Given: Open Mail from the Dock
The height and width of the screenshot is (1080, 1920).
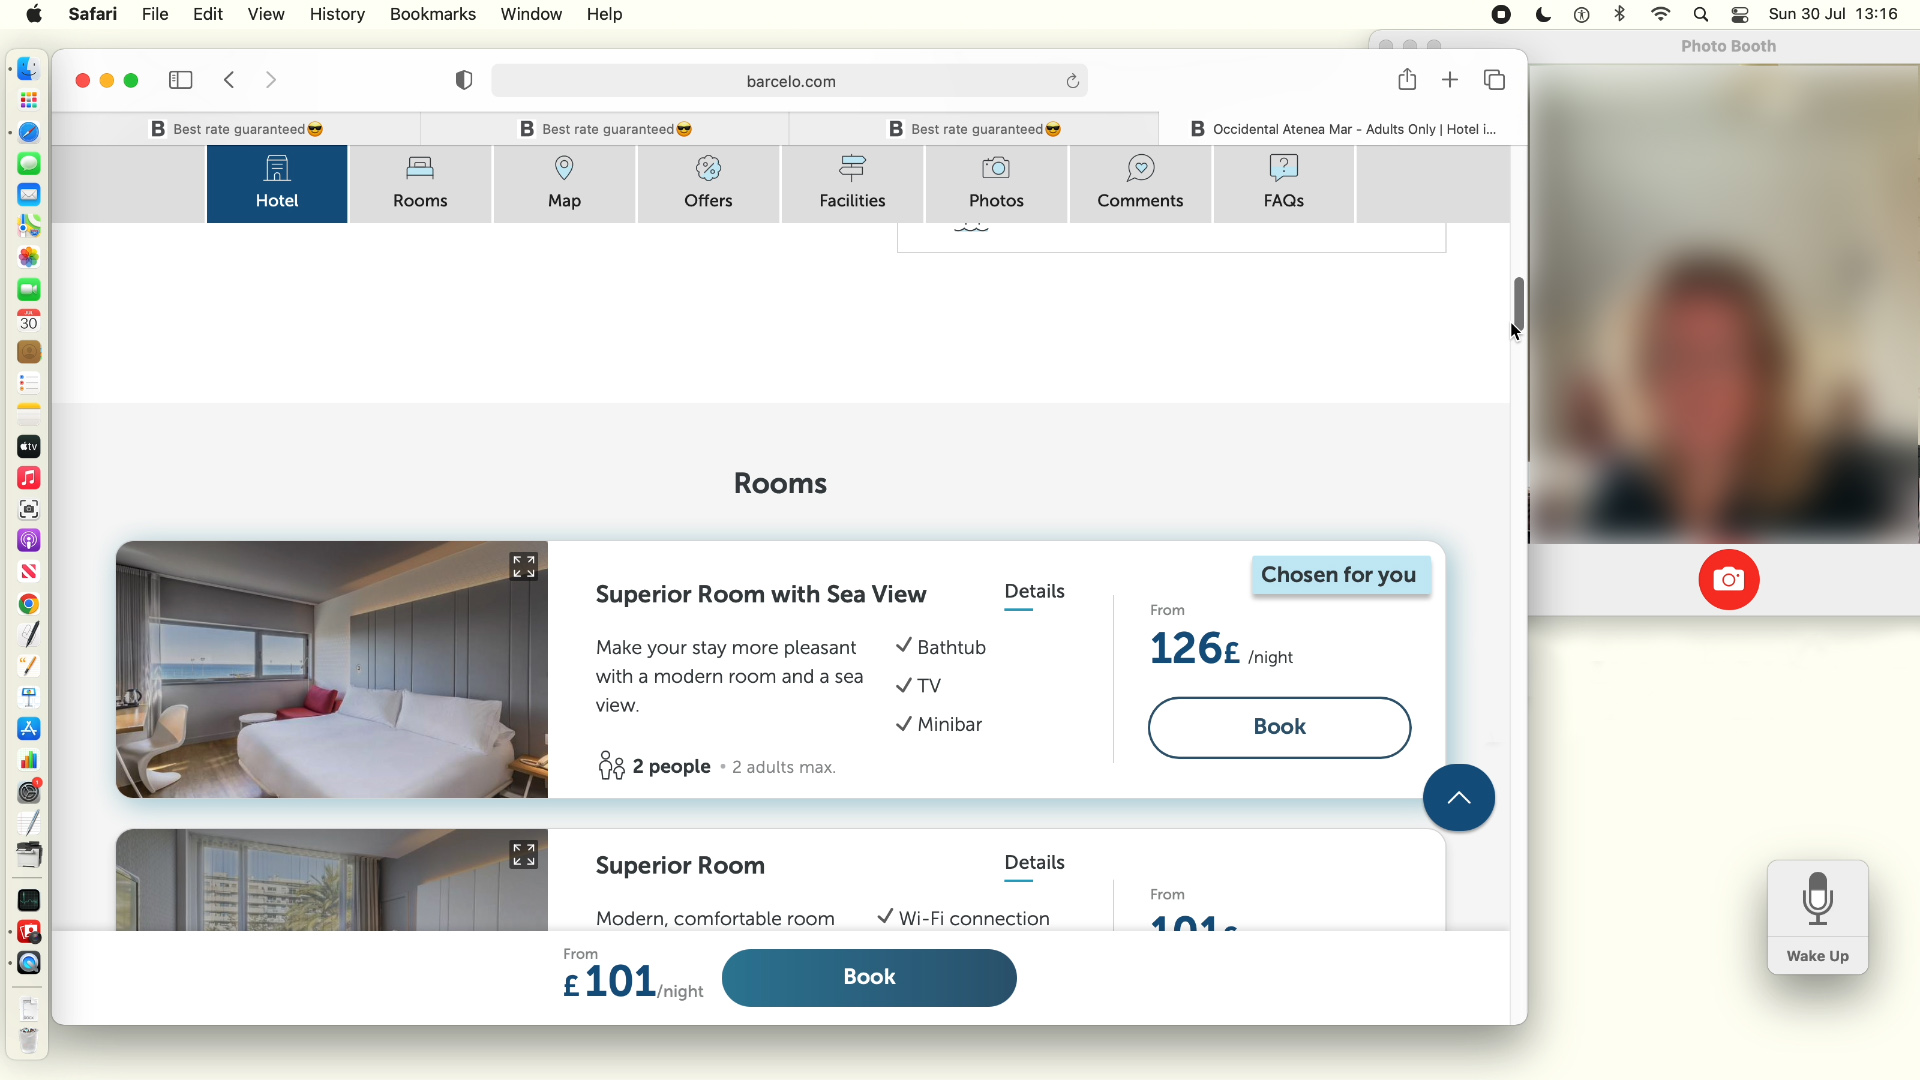Looking at the screenshot, I should pyautogui.click(x=29, y=194).
